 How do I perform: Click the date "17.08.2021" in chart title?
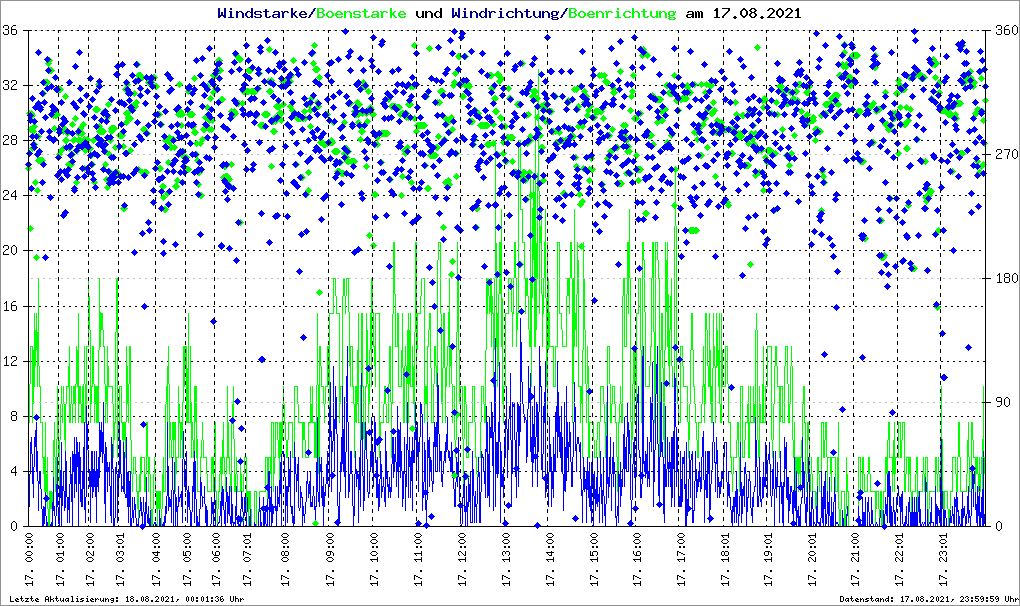(757, 13)
